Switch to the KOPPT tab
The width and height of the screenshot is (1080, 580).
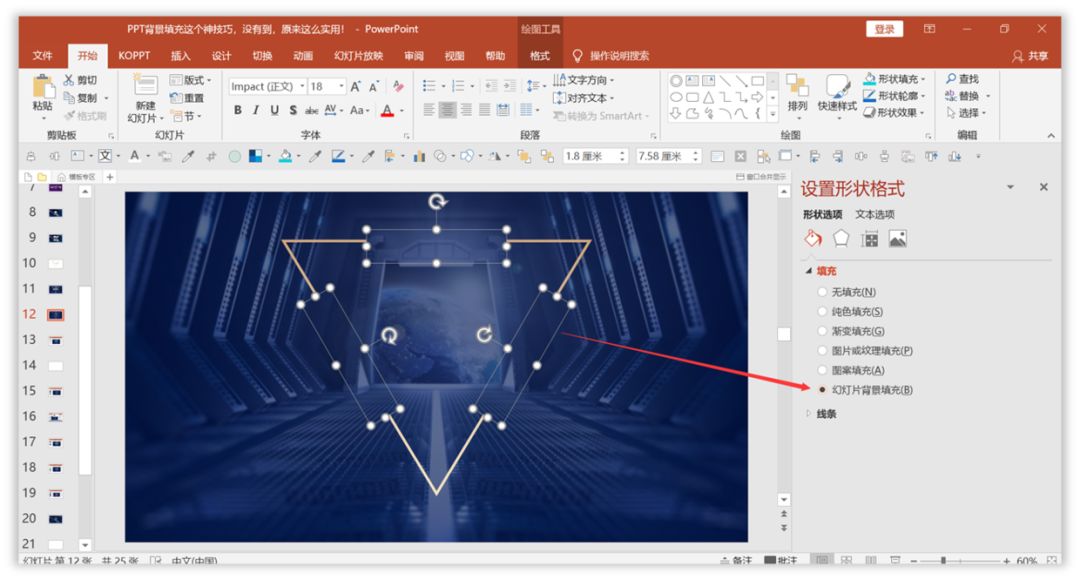[134, 56]
